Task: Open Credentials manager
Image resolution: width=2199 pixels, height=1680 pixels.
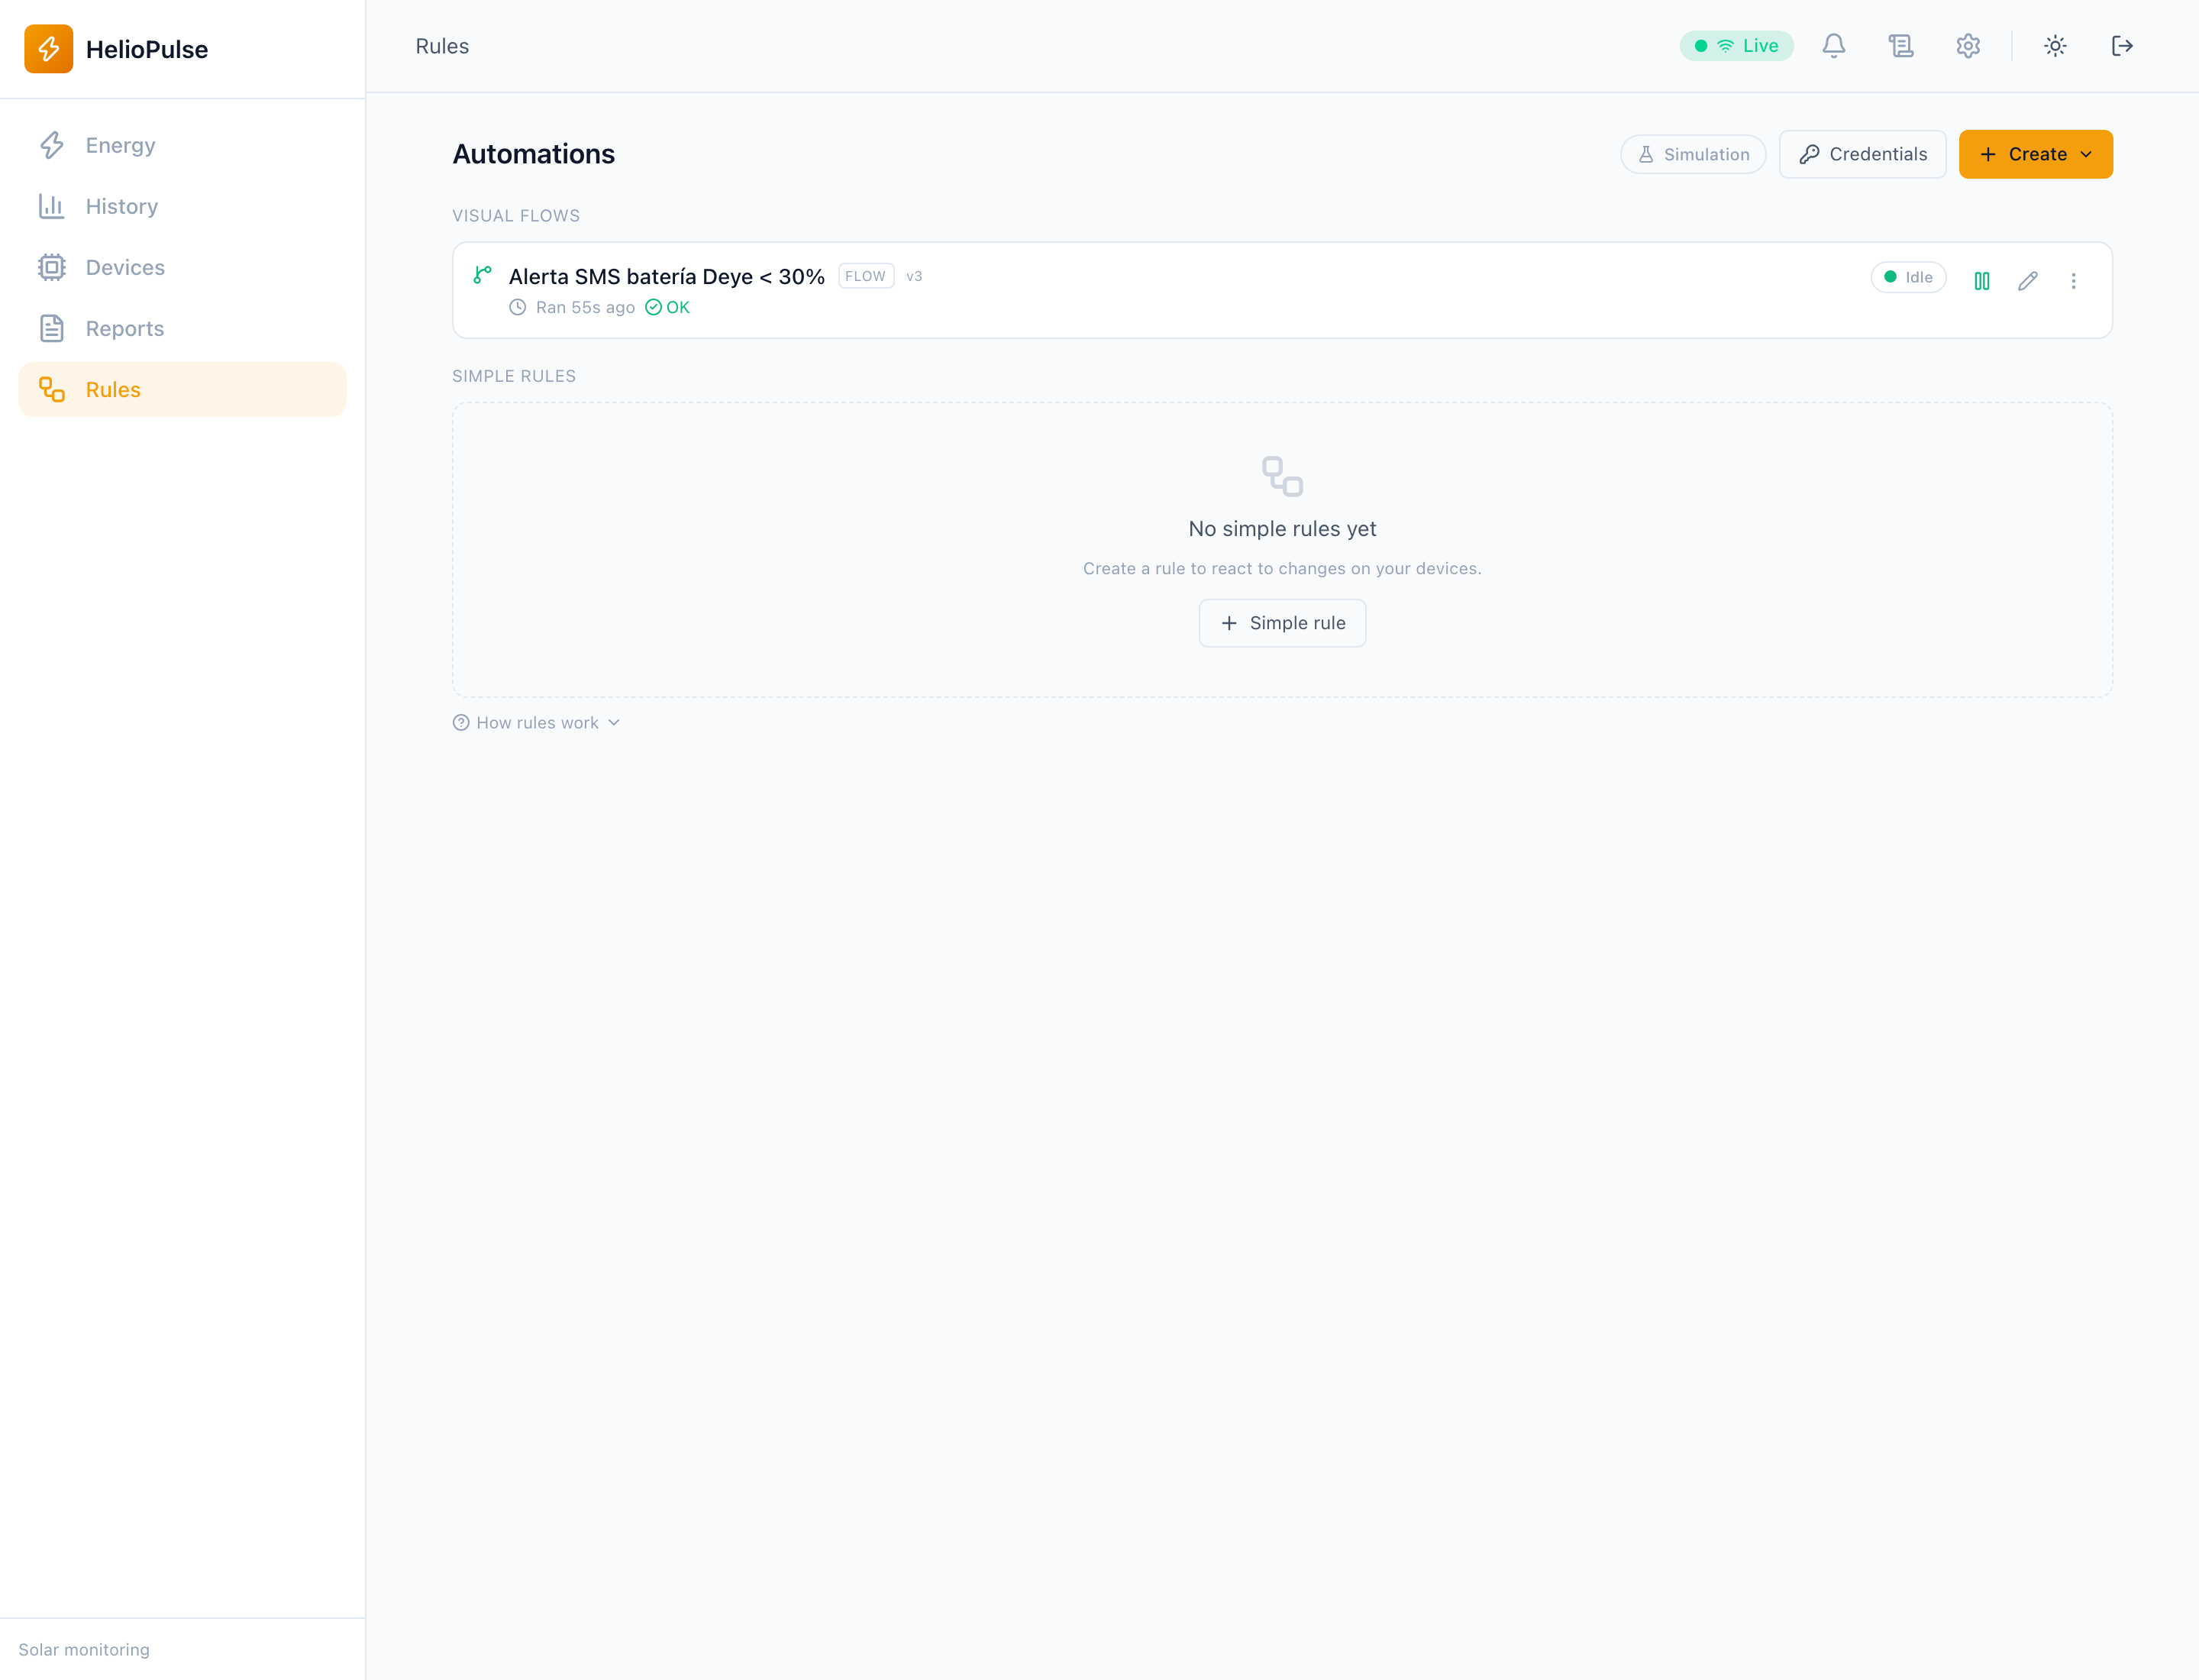Action: pyautogui.click(x=1862, y=154)
